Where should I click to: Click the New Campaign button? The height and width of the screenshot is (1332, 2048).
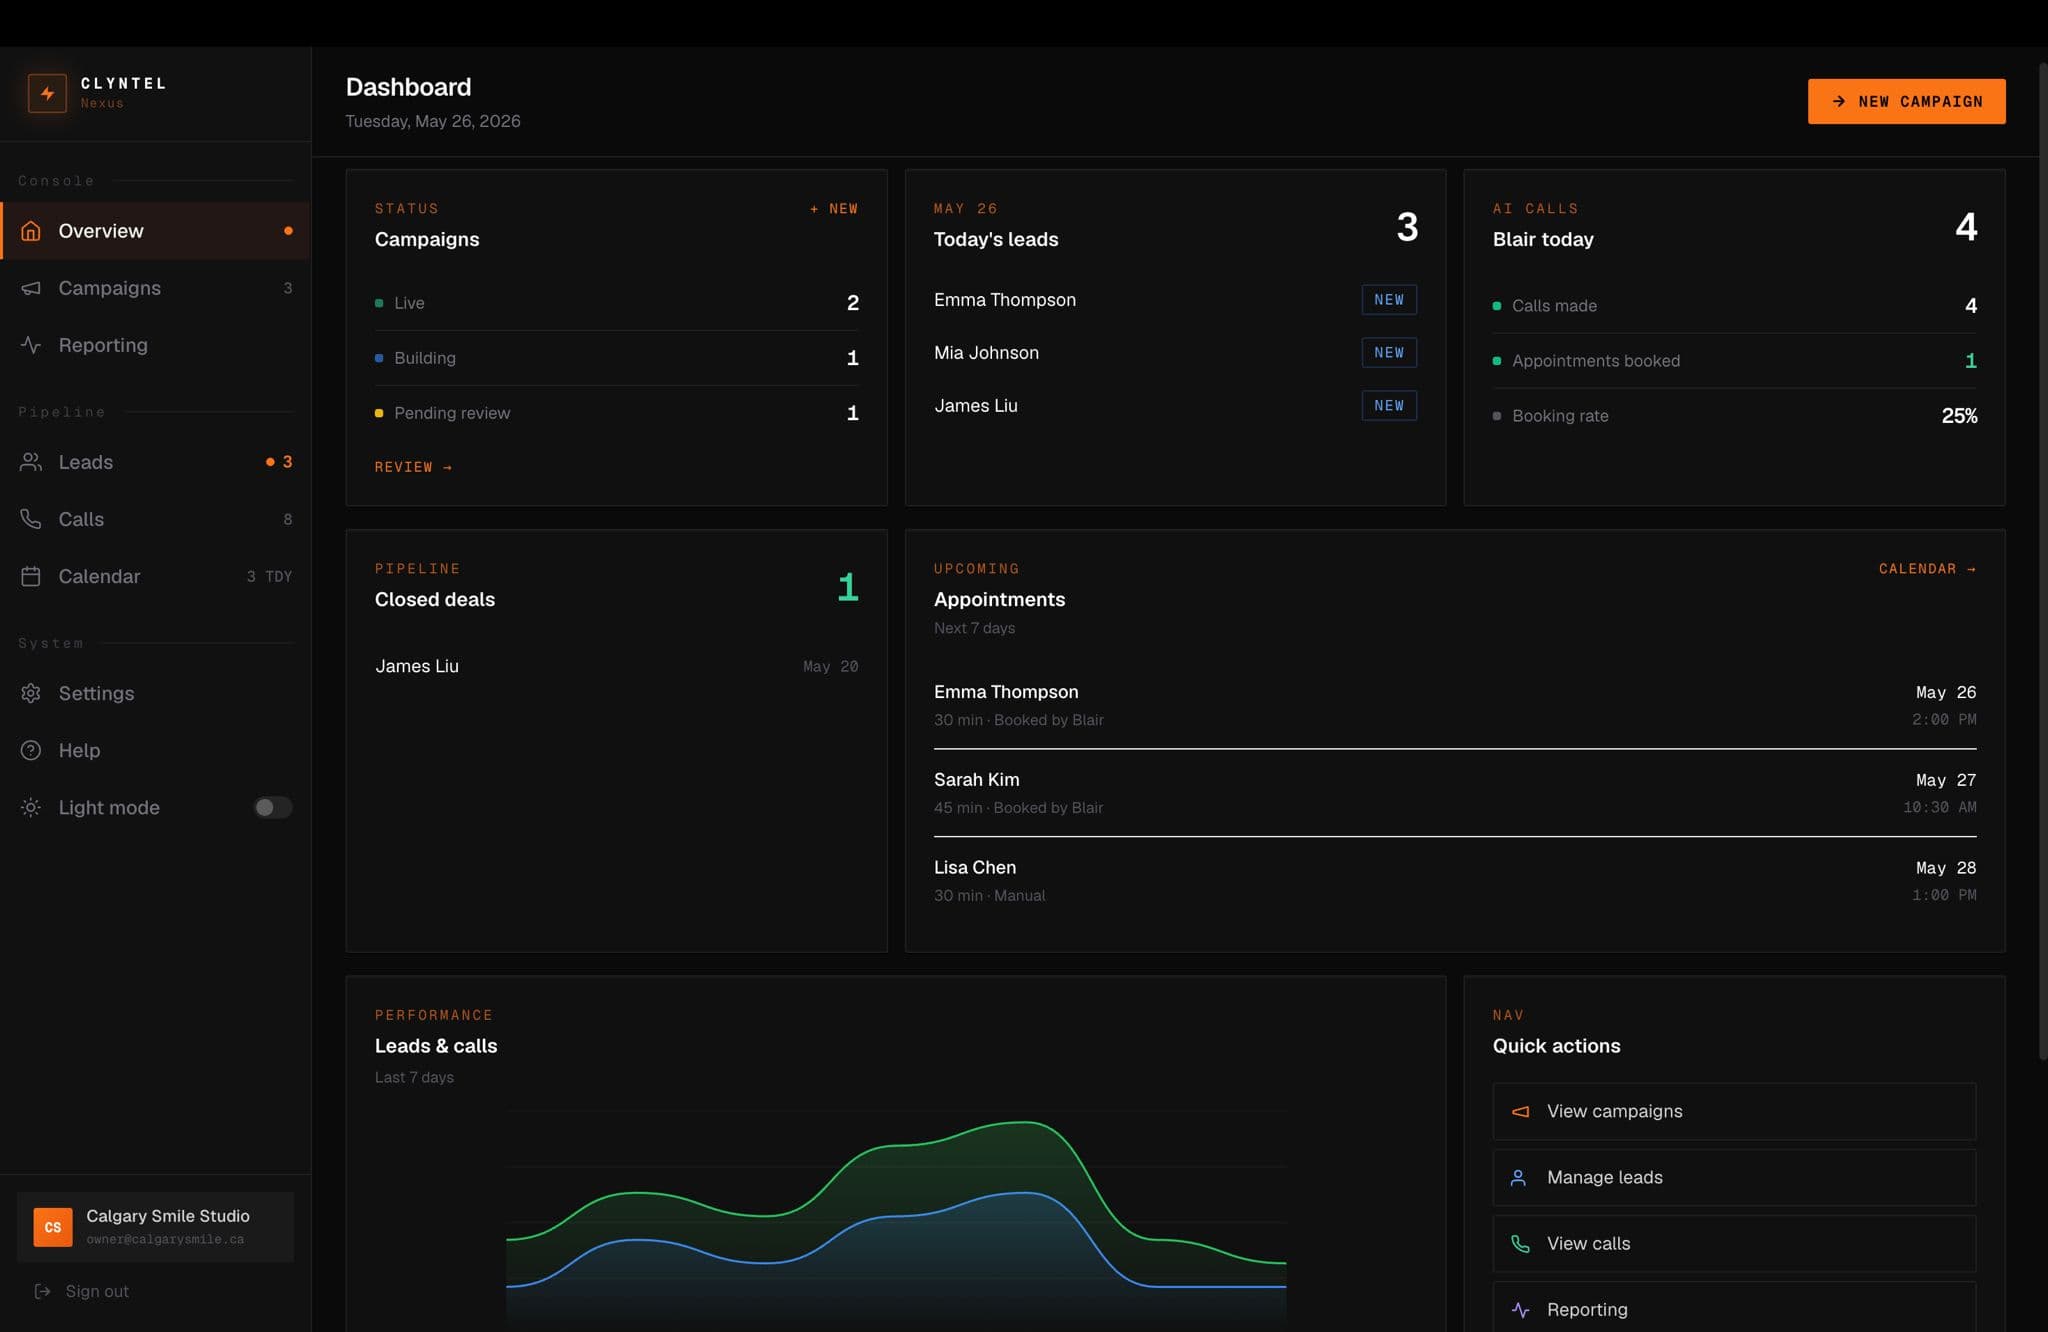(1906, 101)
